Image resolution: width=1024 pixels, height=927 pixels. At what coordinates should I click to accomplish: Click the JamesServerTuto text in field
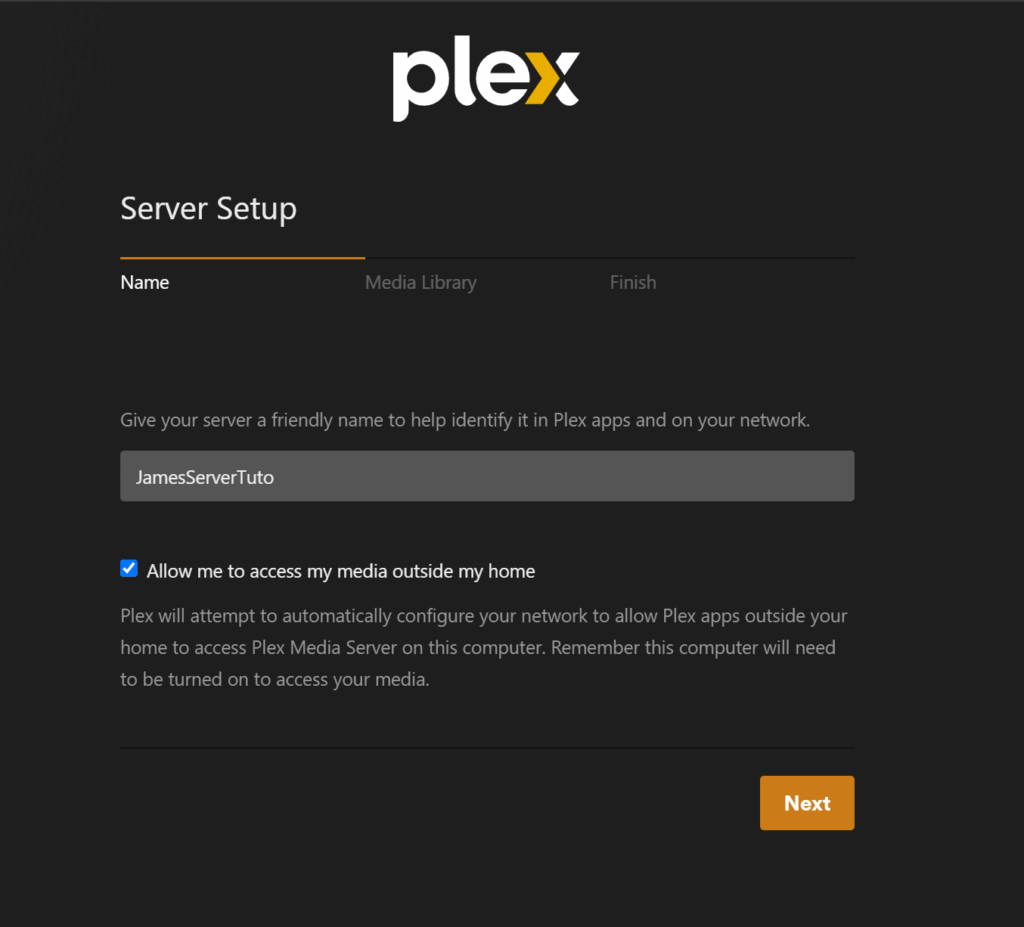coord(204,478)
